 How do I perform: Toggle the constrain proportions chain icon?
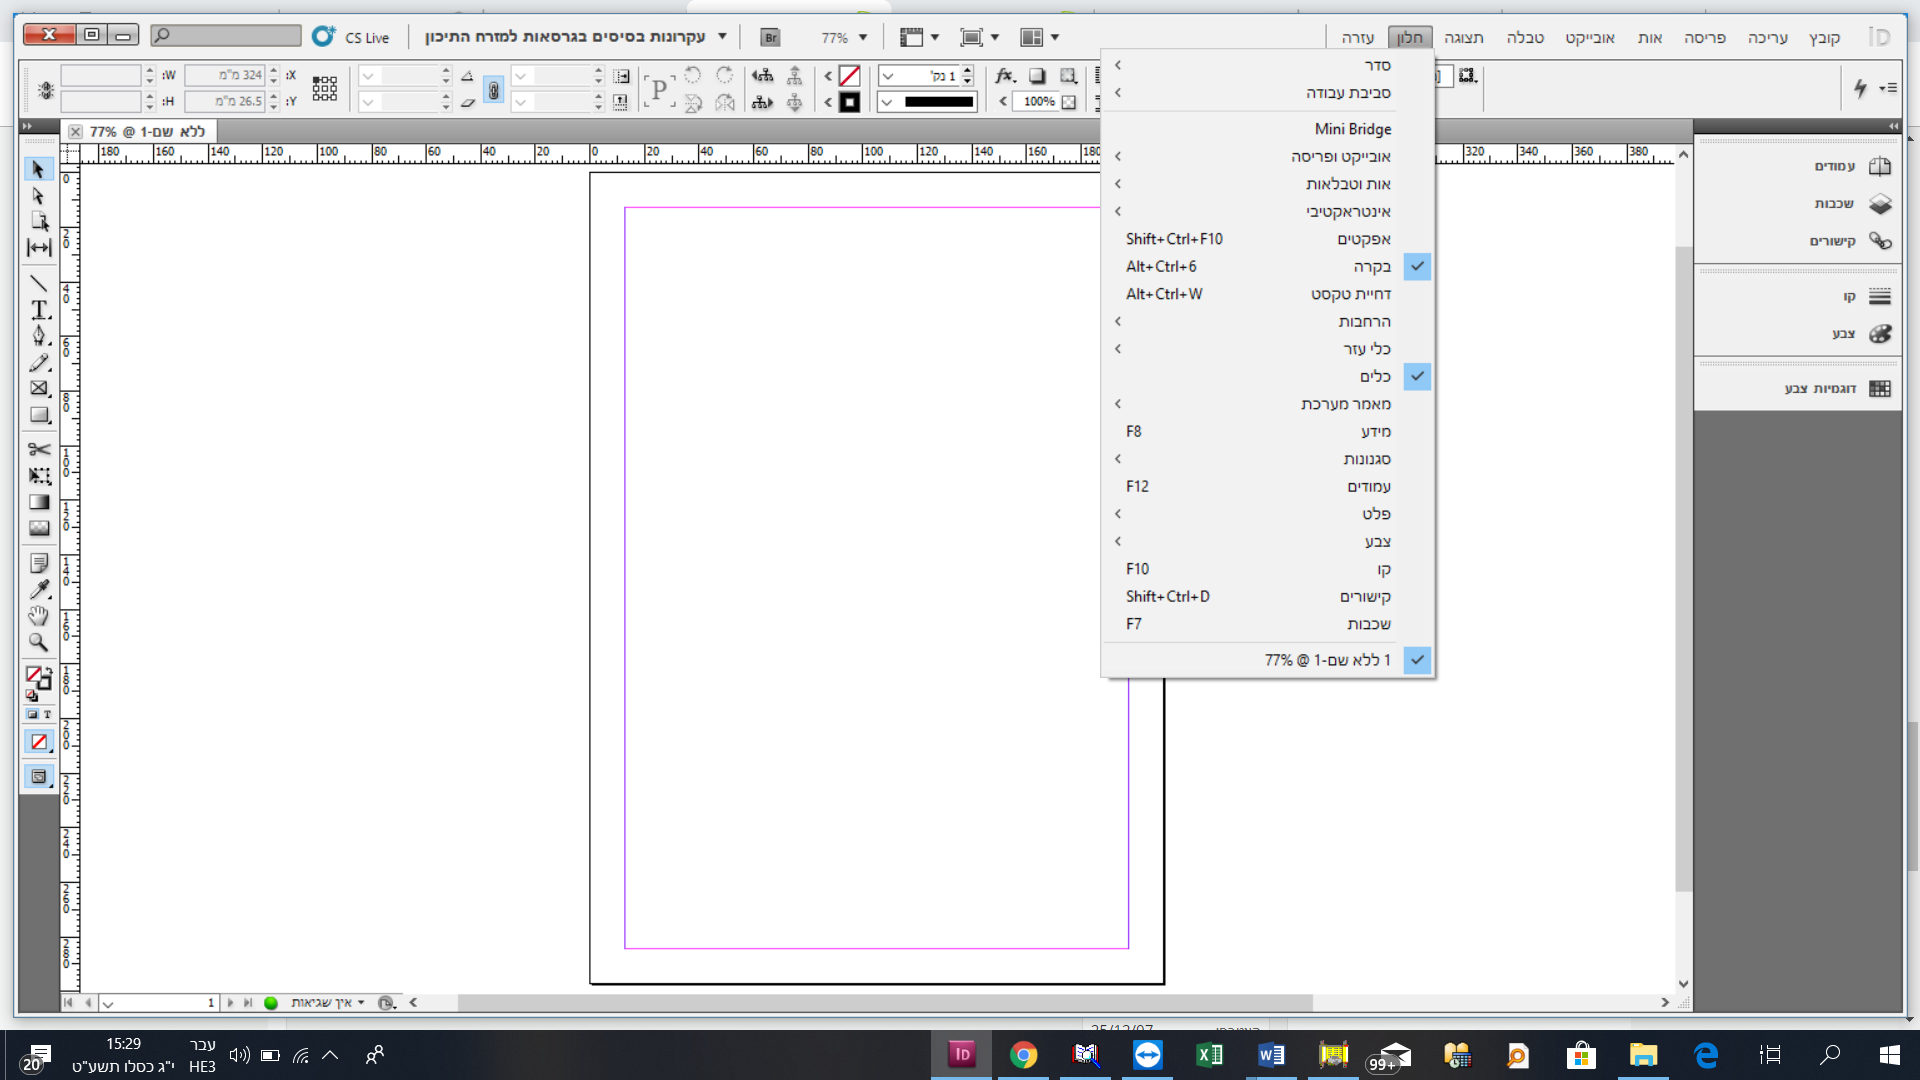click(x=493, y=90)
